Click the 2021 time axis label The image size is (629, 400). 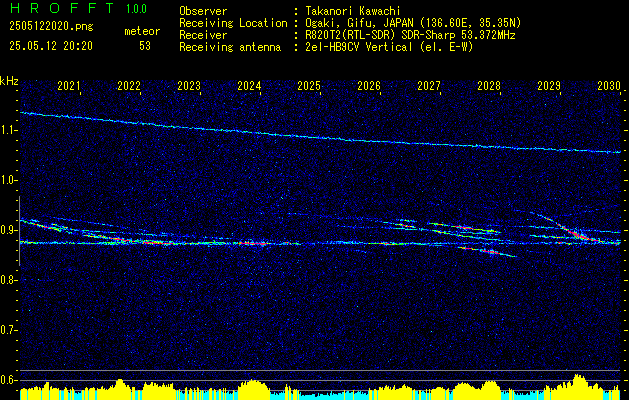point(69,85)
